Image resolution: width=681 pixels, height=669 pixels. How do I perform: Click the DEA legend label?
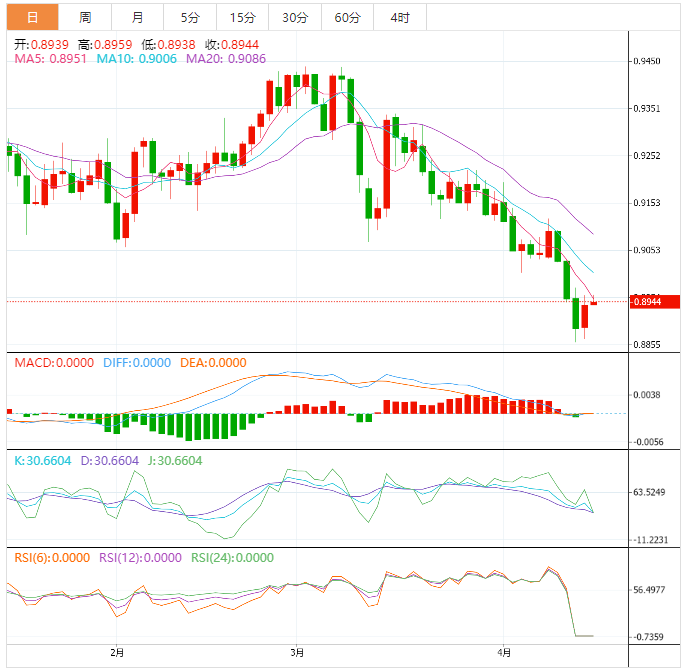212,363
